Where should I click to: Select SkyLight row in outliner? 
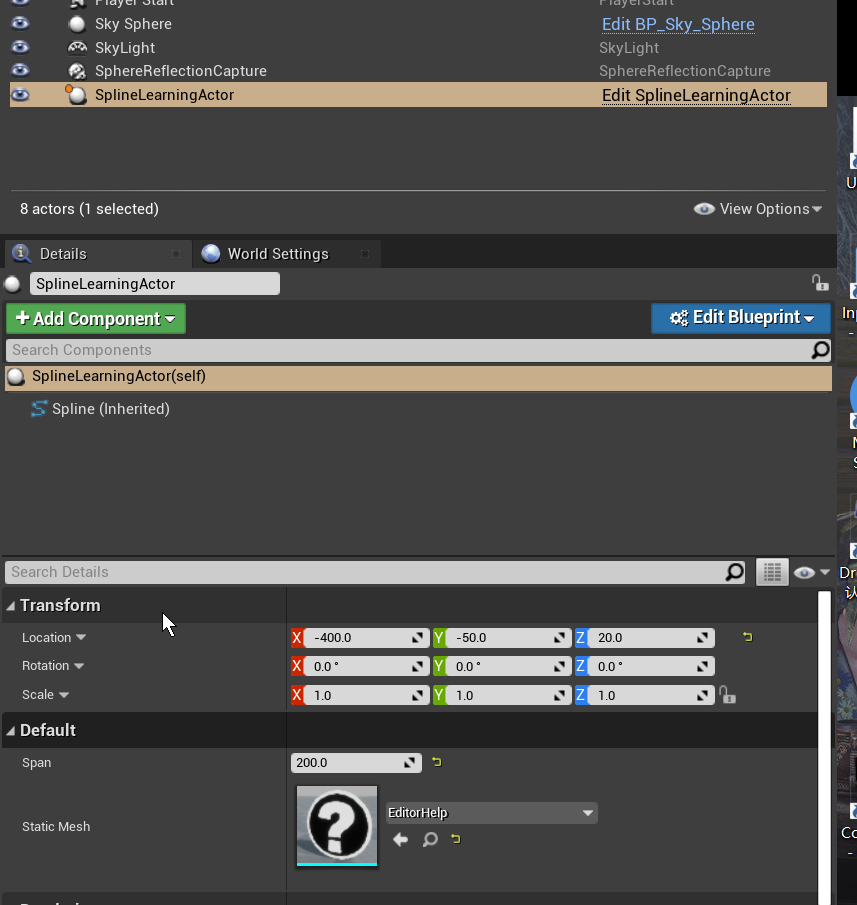(418, 47)
